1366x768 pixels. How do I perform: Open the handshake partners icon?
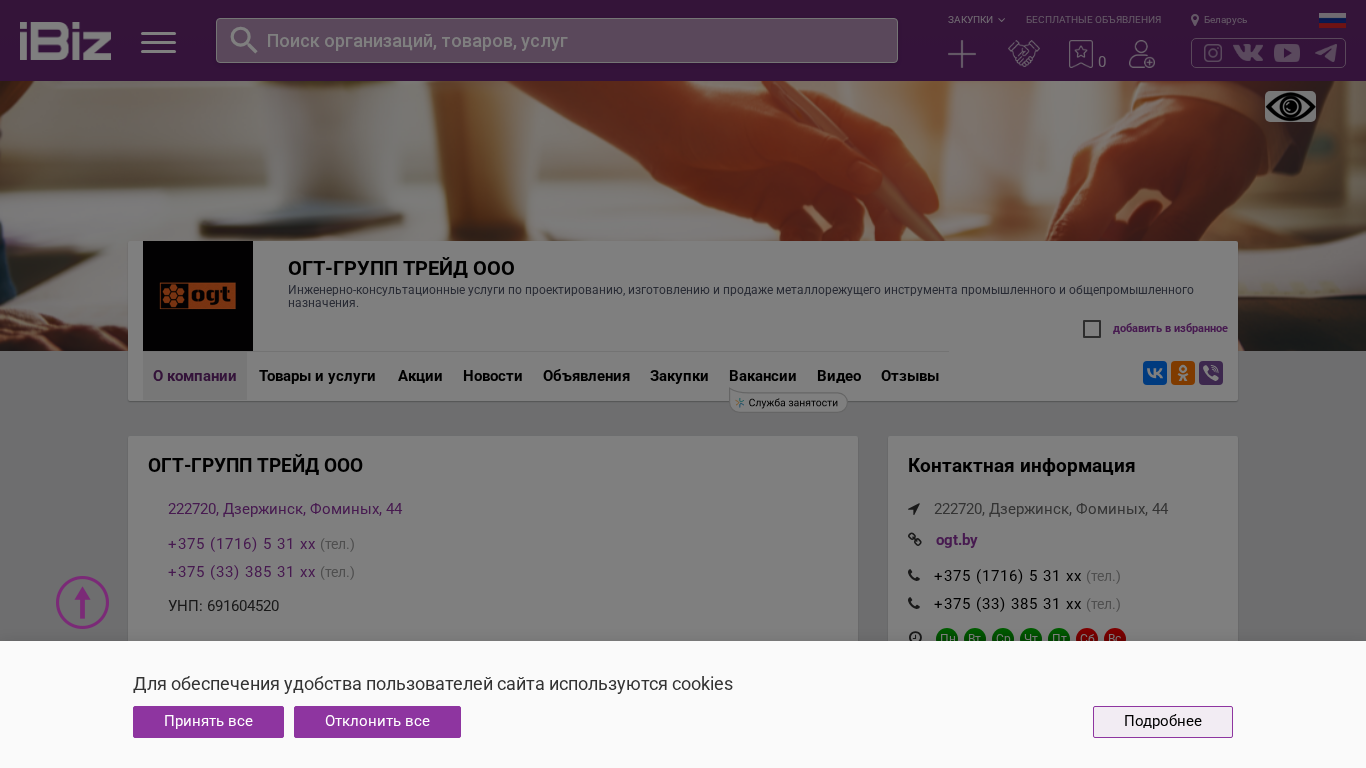pos(1024,54)
